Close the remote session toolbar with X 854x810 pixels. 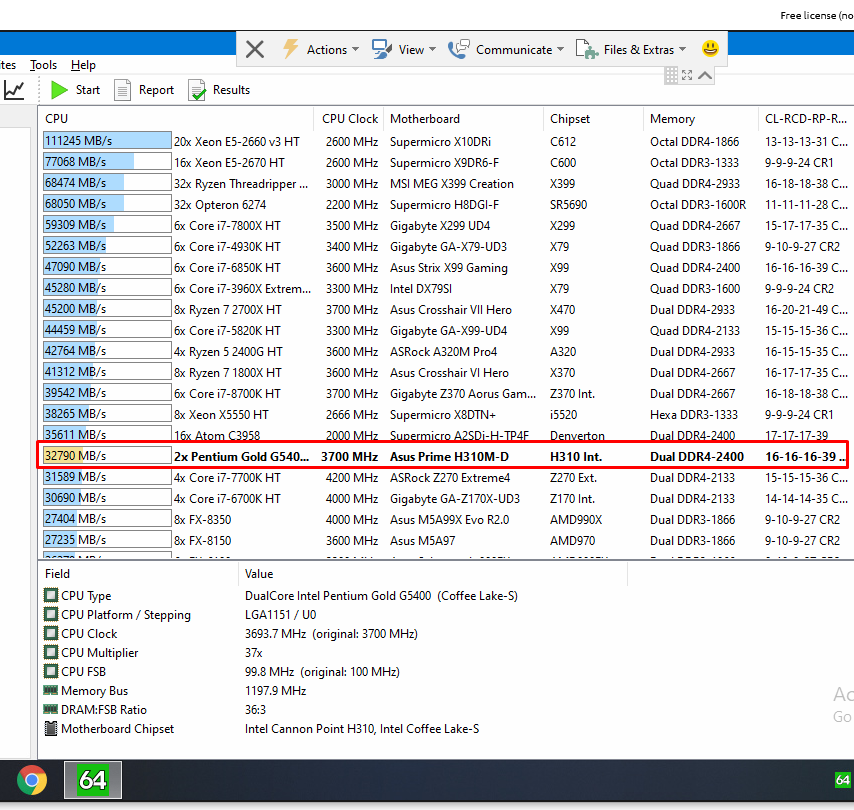tap(254, 50)
